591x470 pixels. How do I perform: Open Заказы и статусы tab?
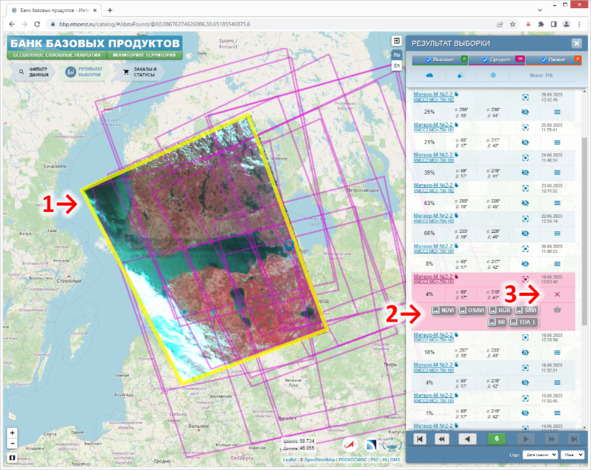point(140,72)
